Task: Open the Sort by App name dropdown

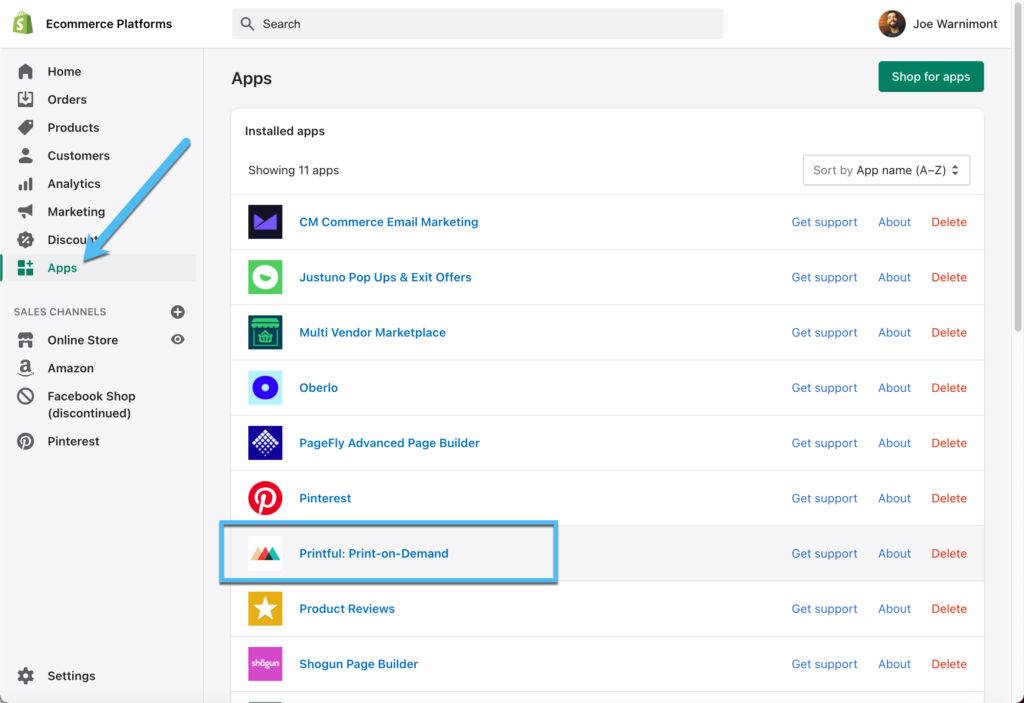Action: tap(886, 170)
